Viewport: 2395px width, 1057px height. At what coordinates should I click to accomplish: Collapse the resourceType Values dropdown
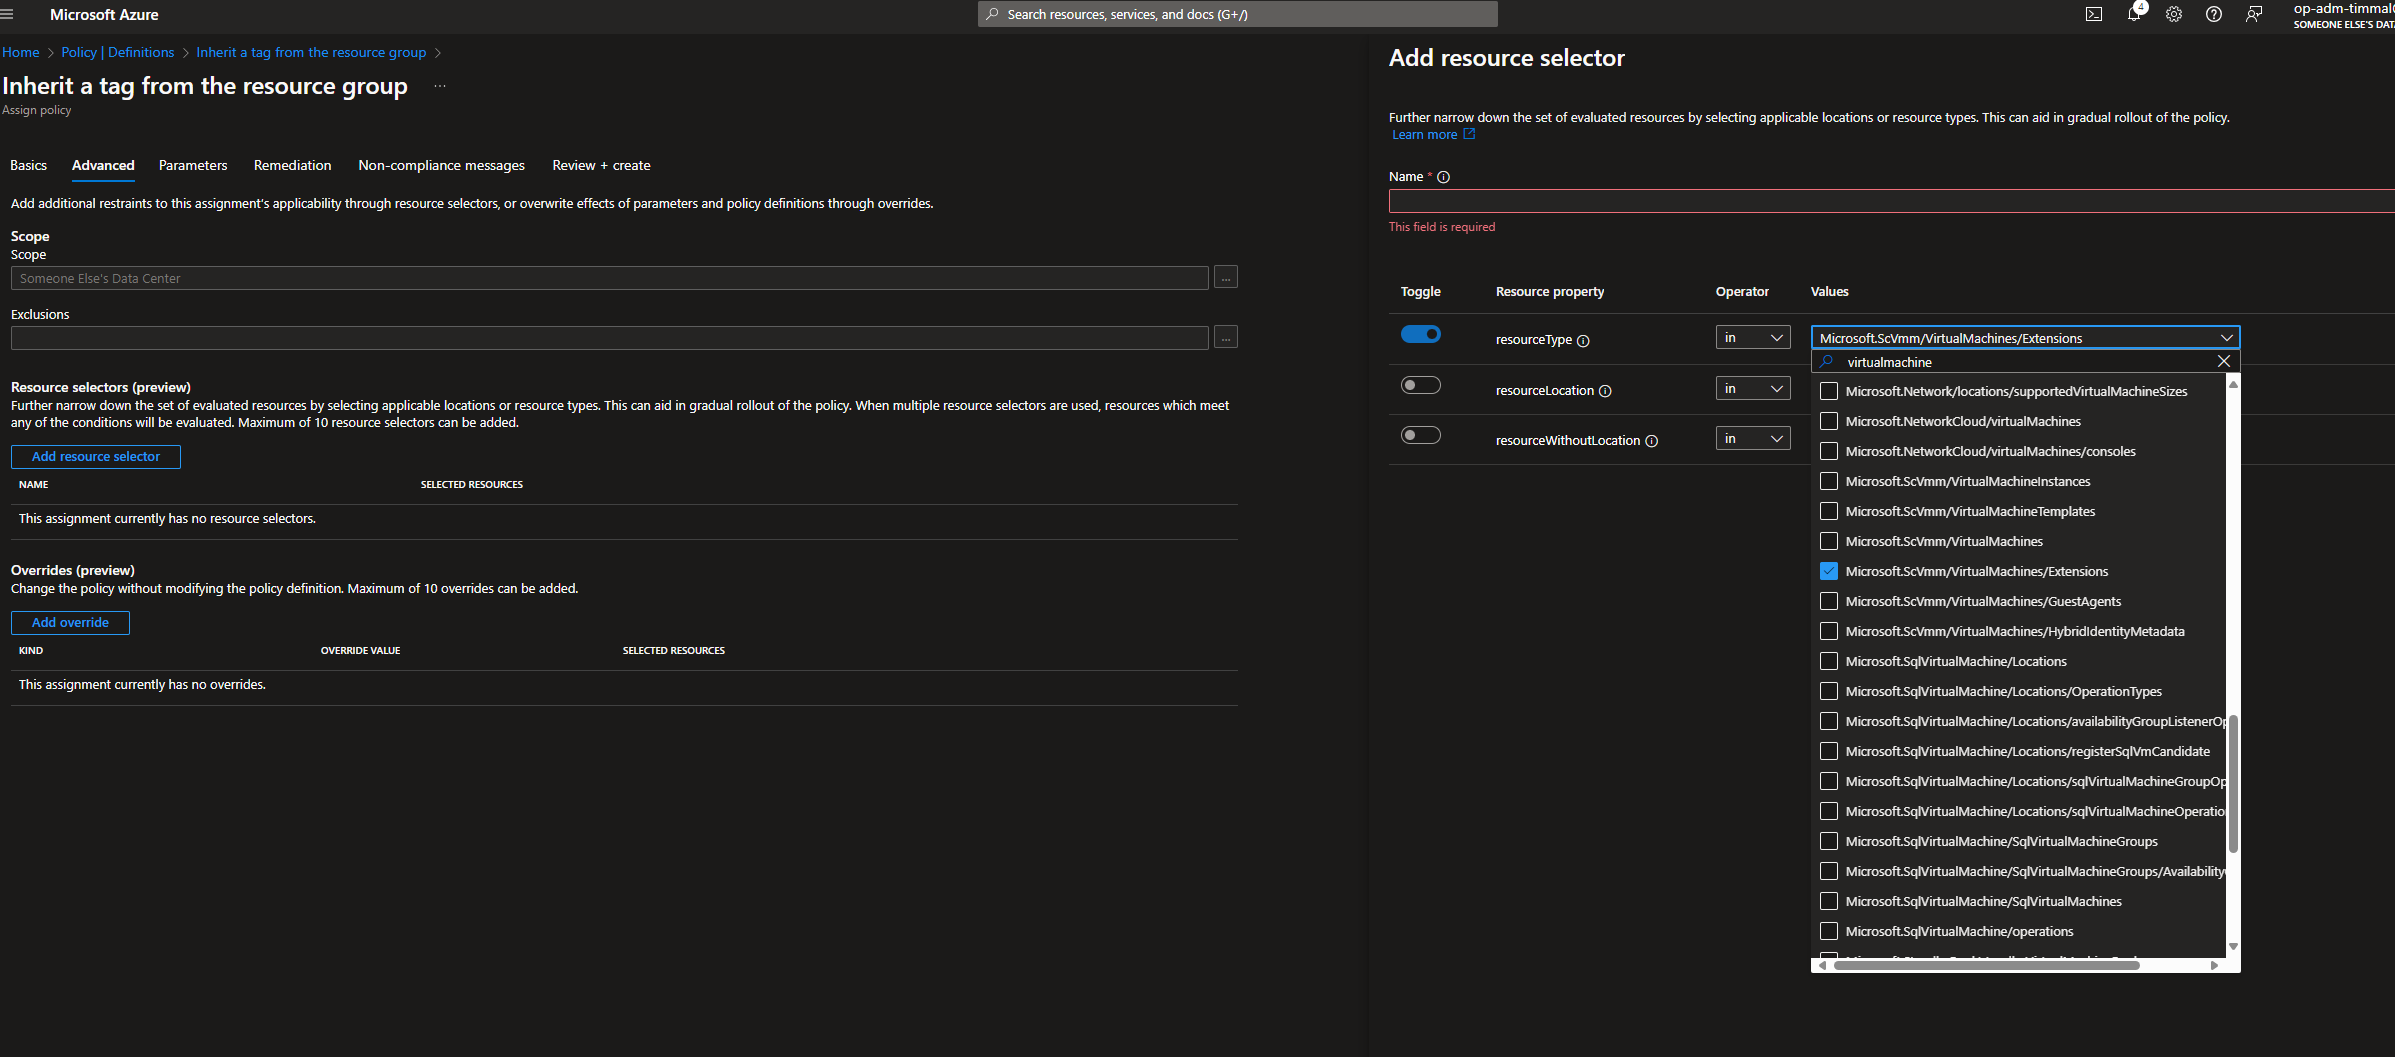2025,338
